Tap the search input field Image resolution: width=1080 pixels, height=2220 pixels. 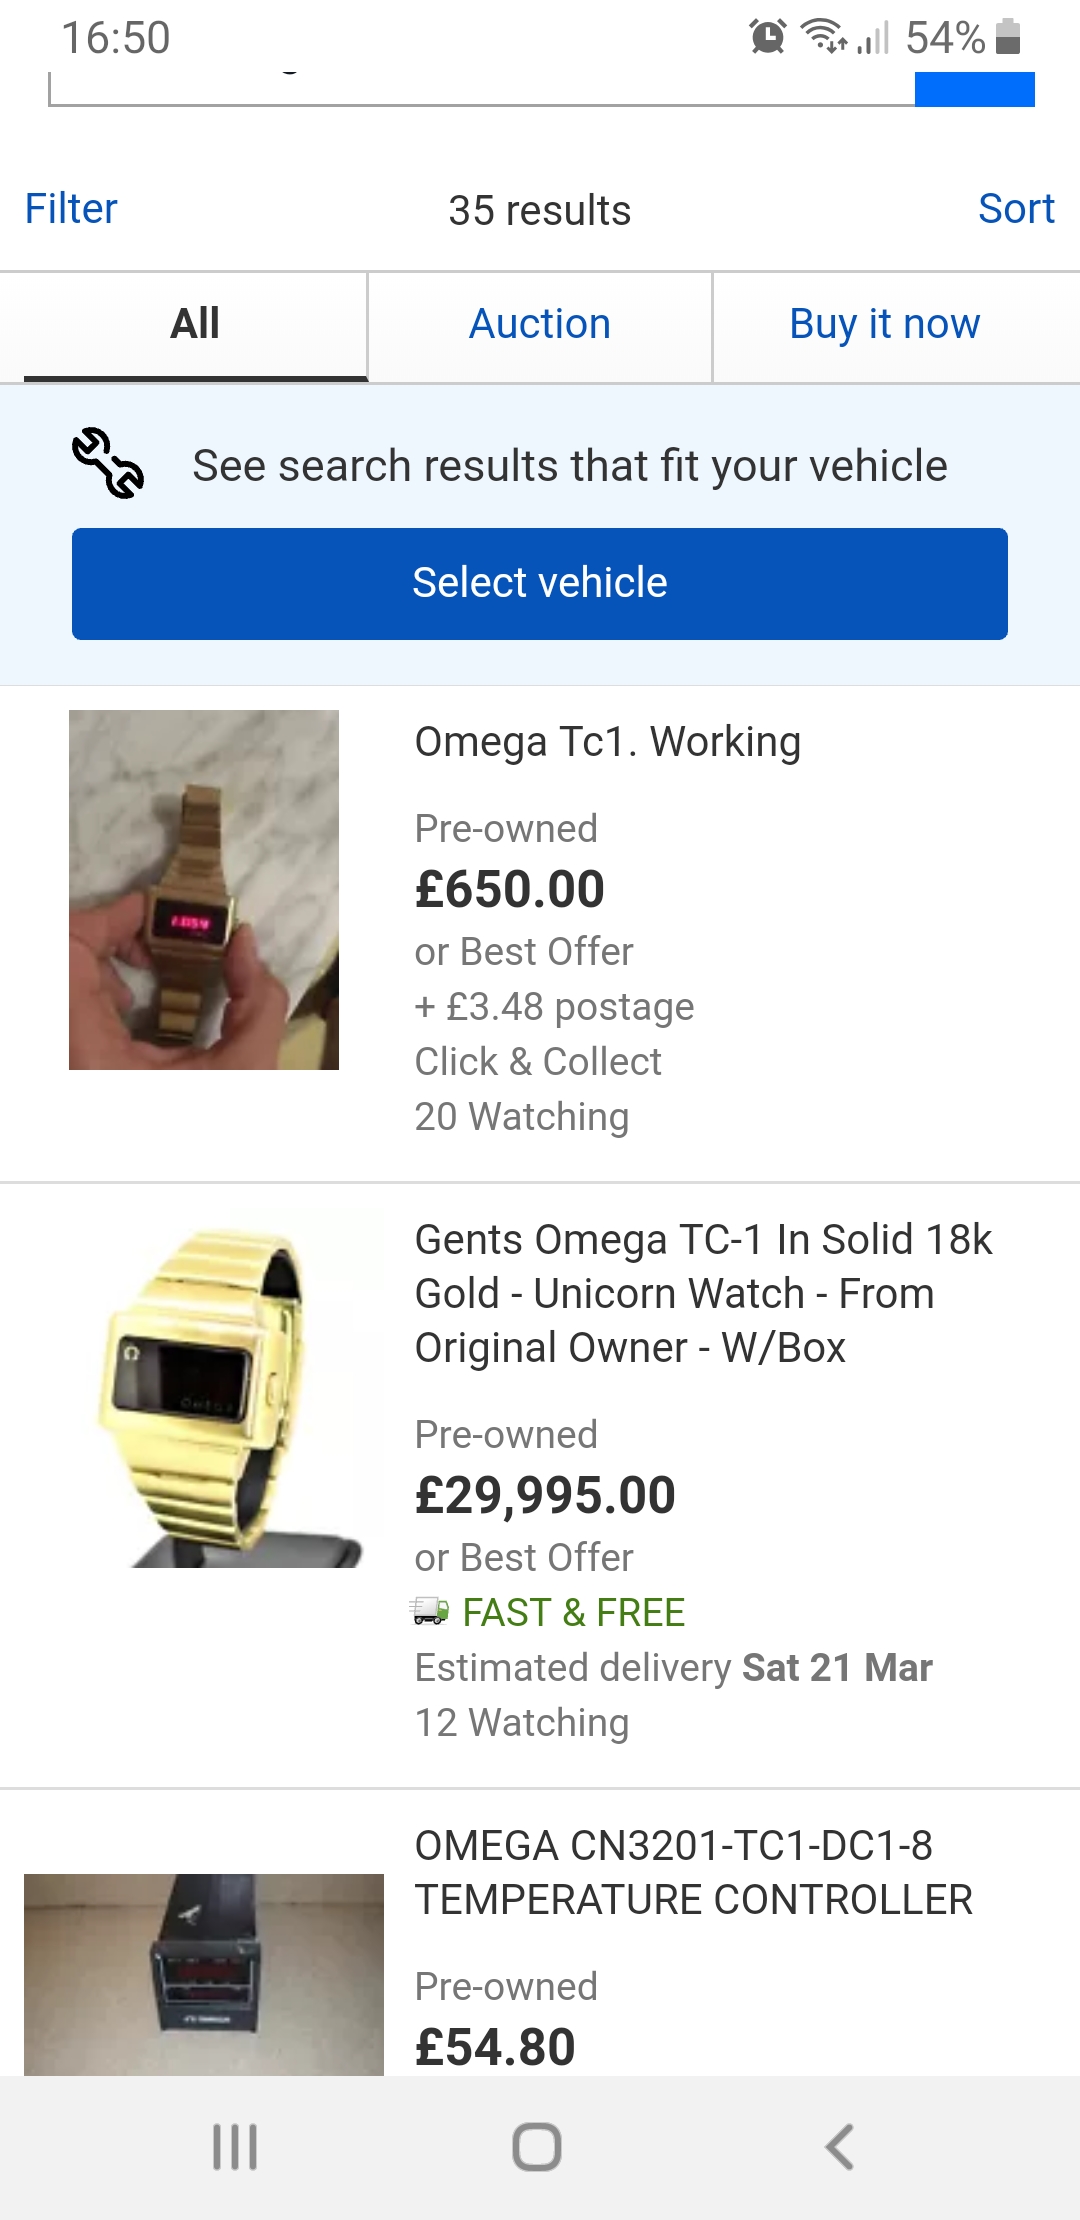[480, 90]
